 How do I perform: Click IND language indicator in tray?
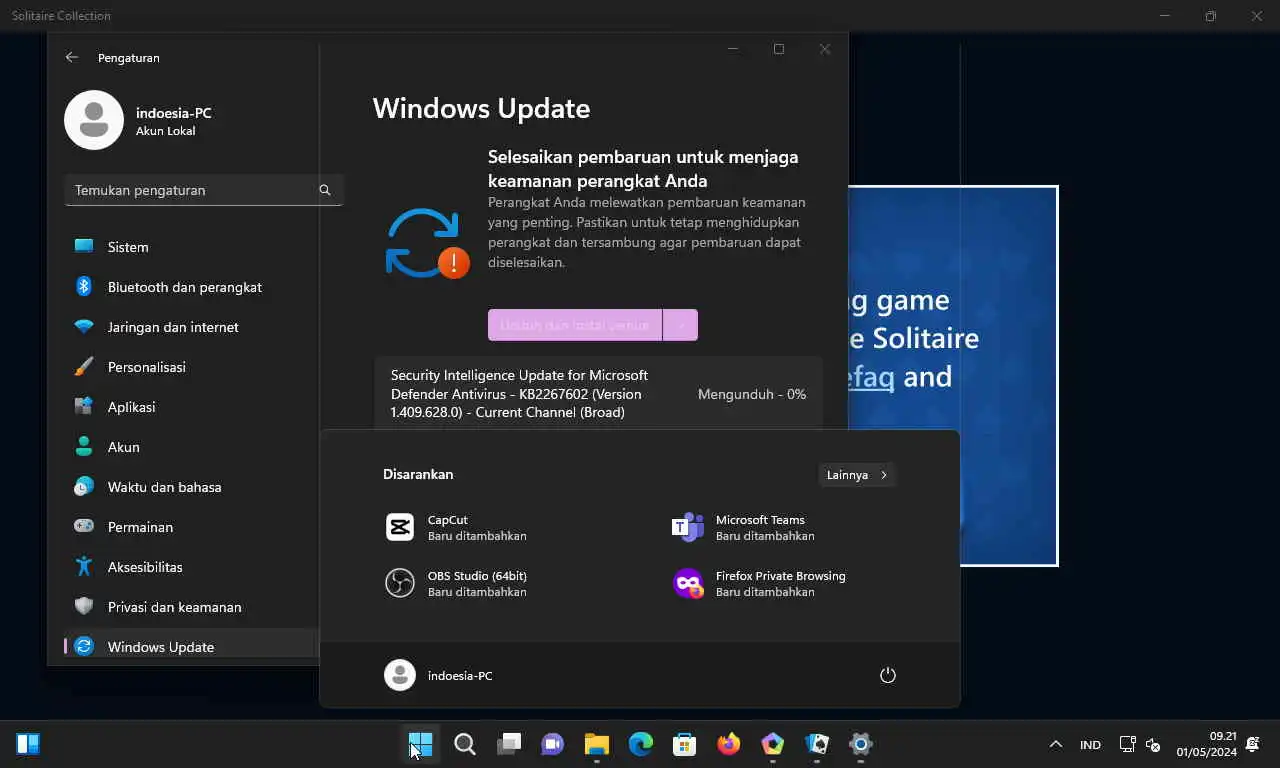(1090, 744)
